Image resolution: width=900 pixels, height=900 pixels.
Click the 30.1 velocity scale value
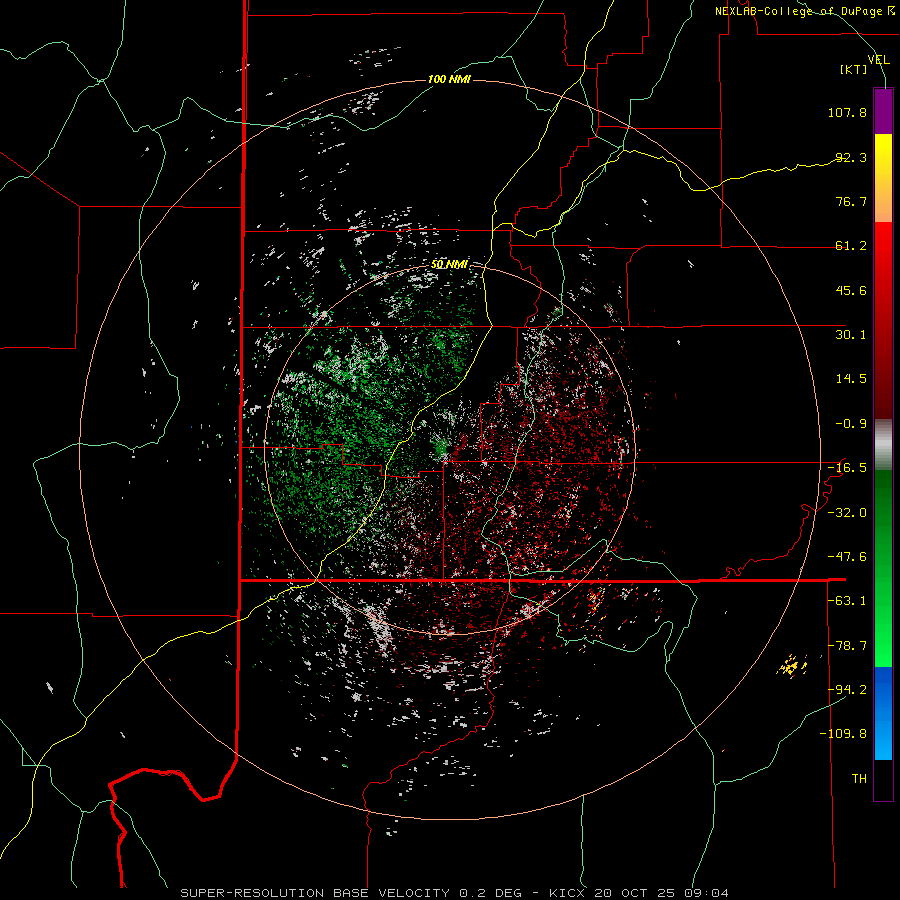pyautogui.click(x=851, y=335)
